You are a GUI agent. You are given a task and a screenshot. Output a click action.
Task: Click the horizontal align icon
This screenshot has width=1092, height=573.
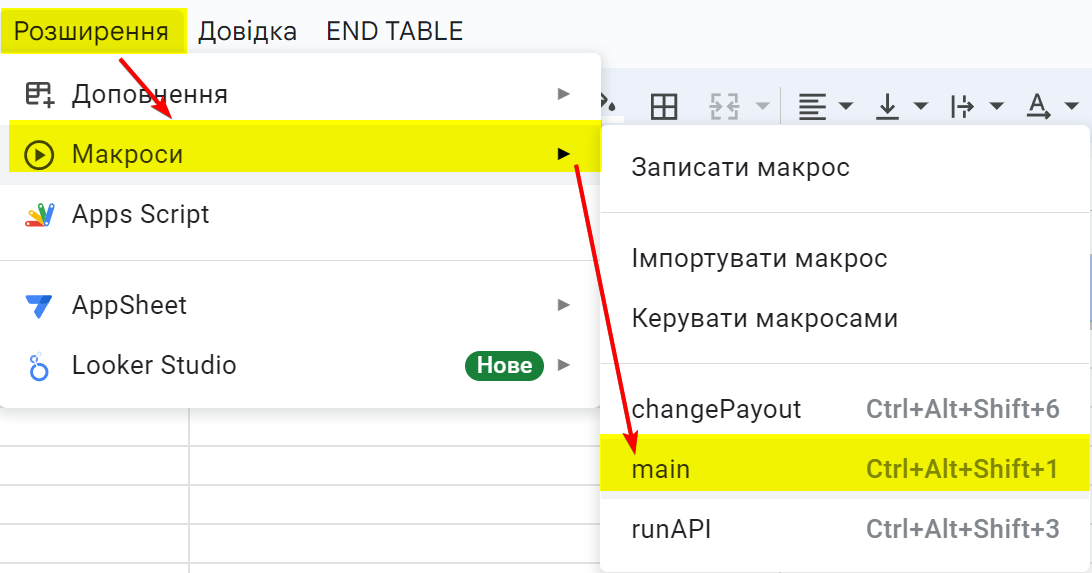[812, 107]
